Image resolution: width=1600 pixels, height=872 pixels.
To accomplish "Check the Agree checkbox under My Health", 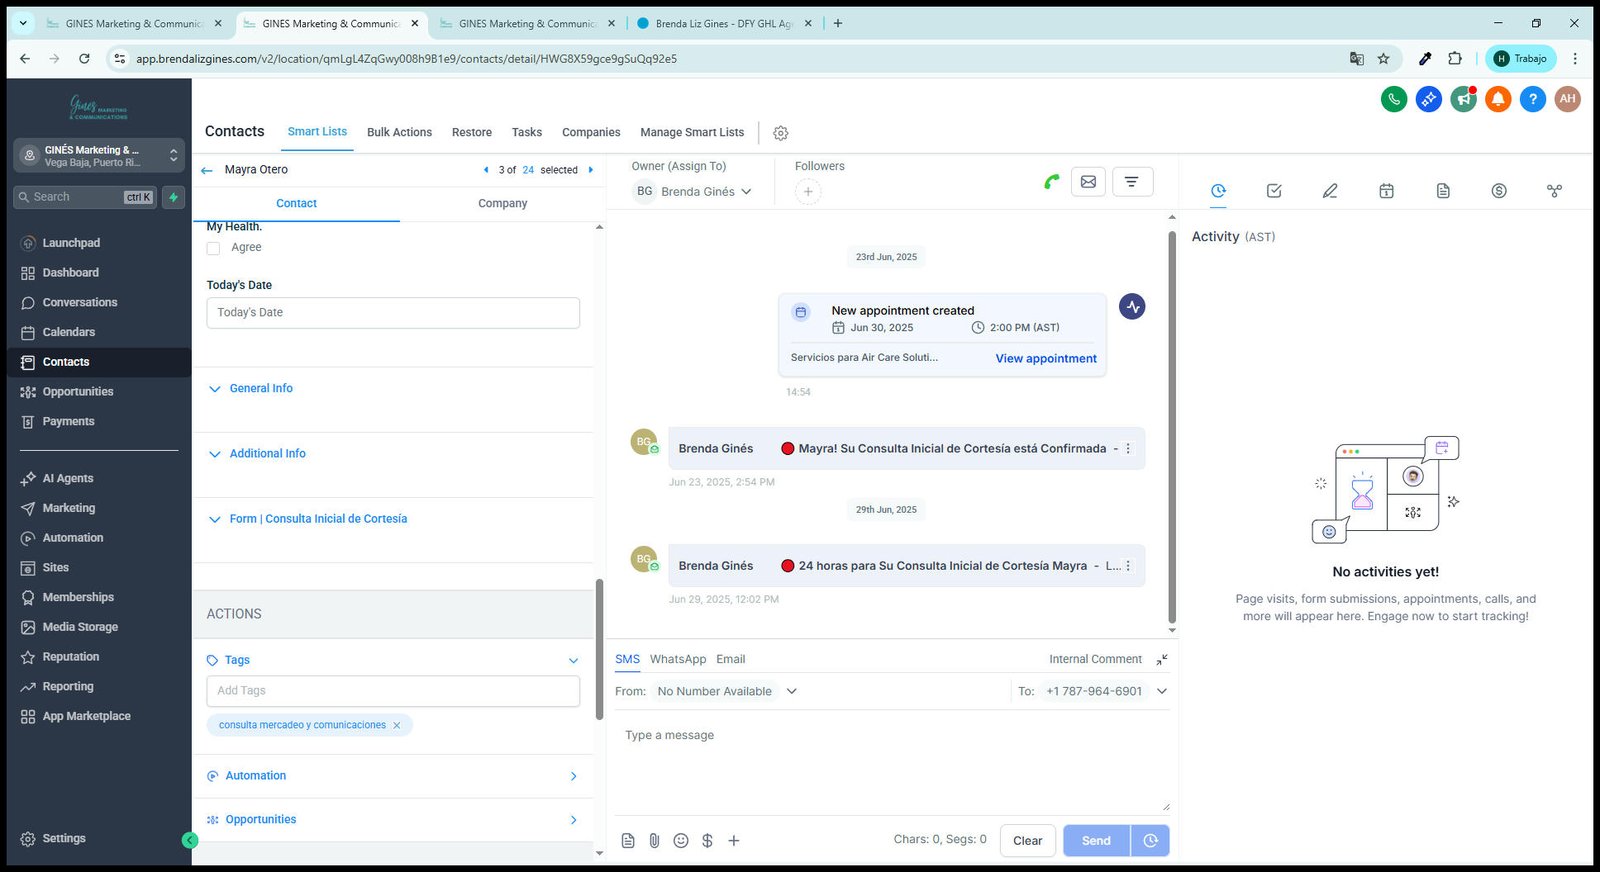I will [x=213, y=248].
